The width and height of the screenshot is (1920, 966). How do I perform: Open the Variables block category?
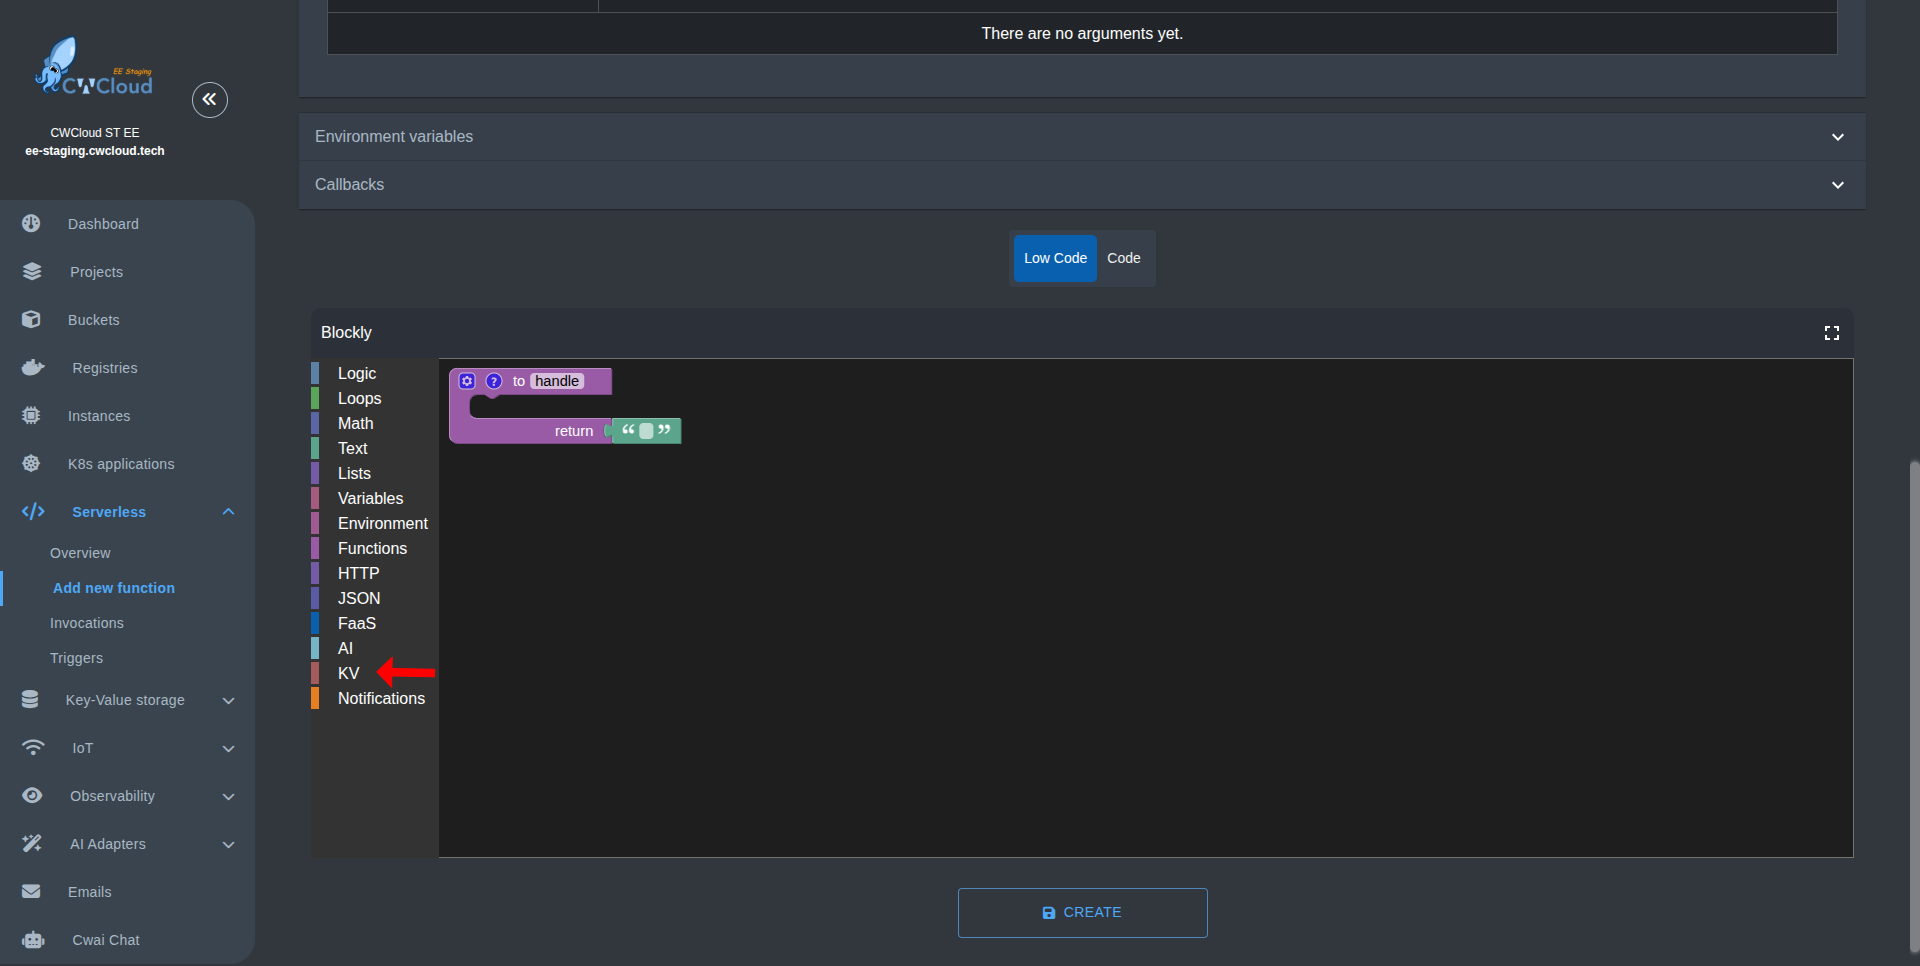374,498
